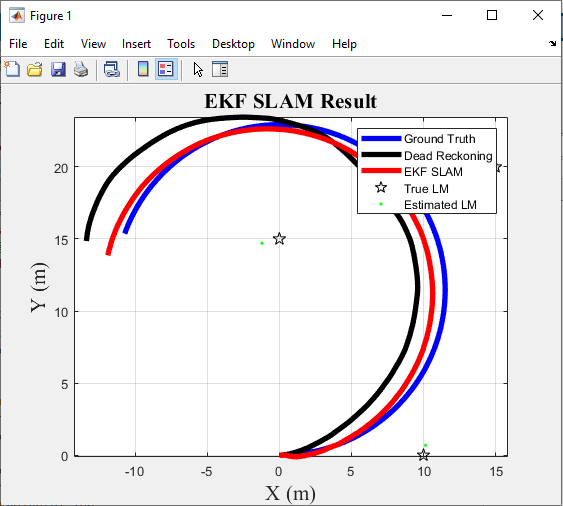The image size is (563, 506).
Task: Click the MATLAB logo in title bar
Action: tap(17, 15)
